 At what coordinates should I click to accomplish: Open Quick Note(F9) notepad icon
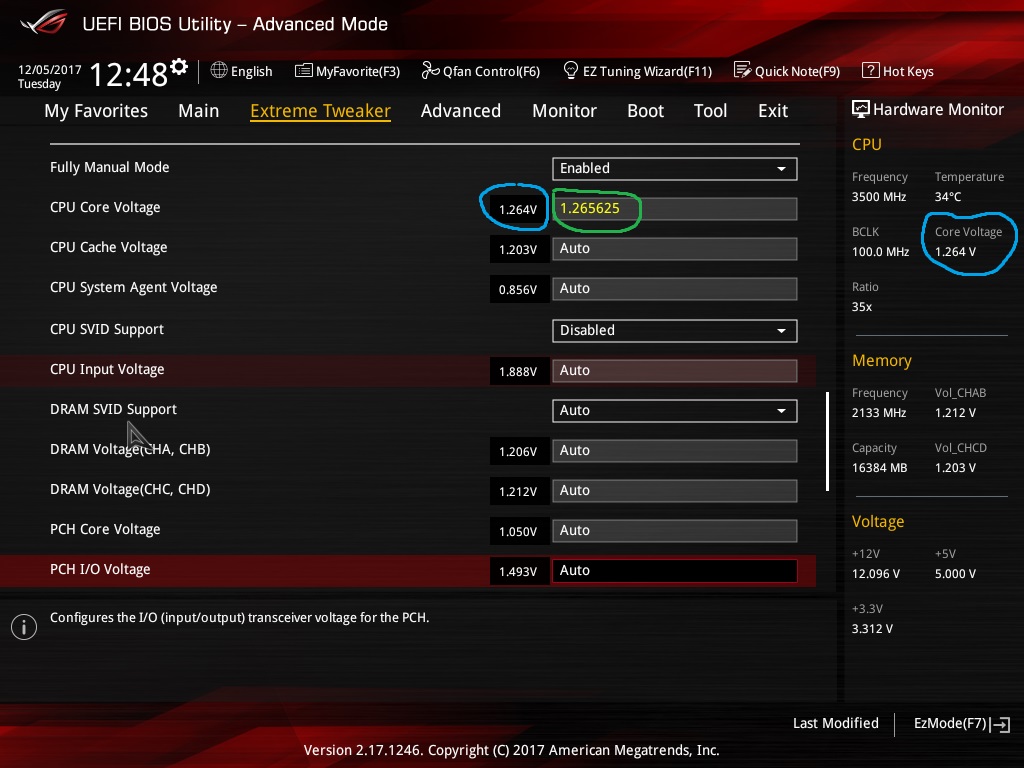click(743, 70)
